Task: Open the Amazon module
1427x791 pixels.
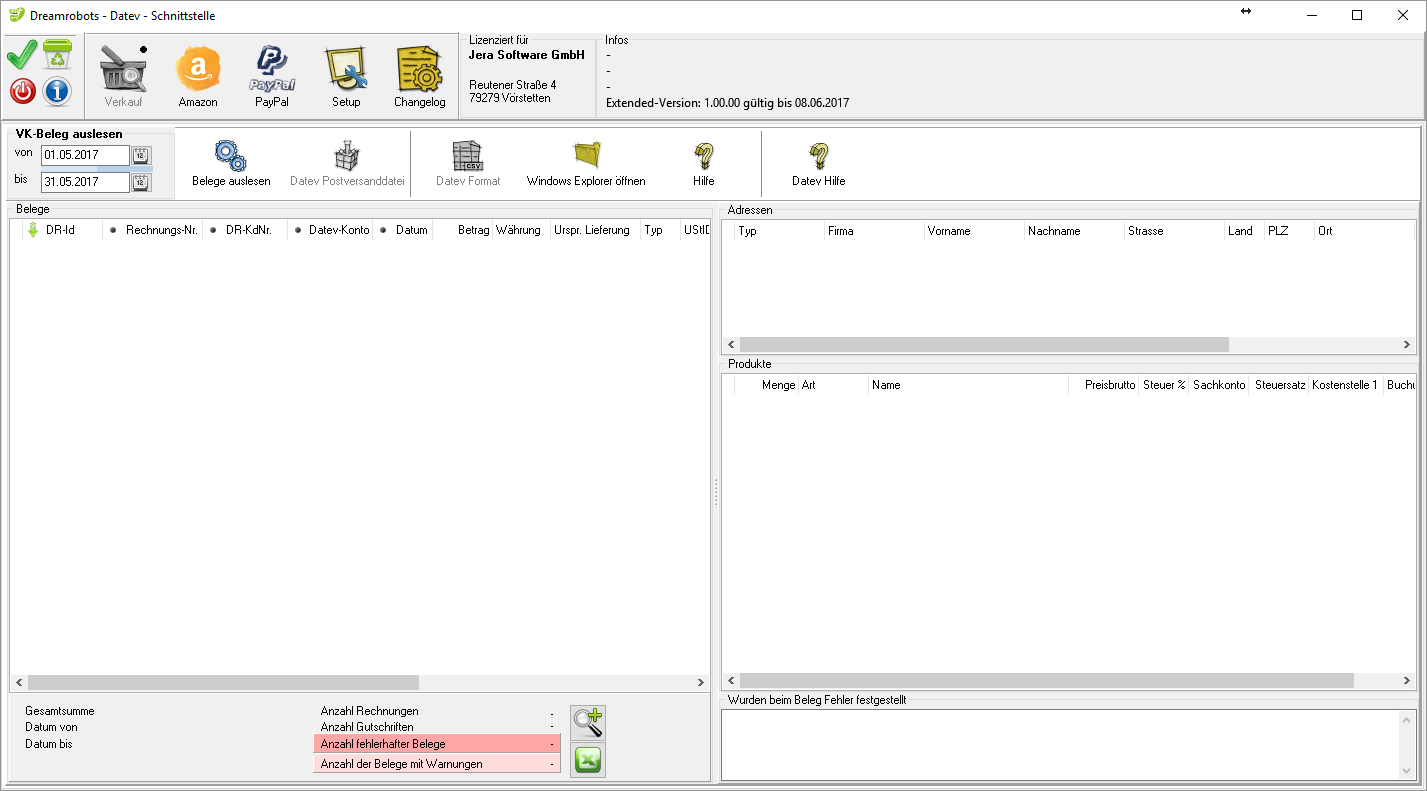Action: tap(198, 77)
